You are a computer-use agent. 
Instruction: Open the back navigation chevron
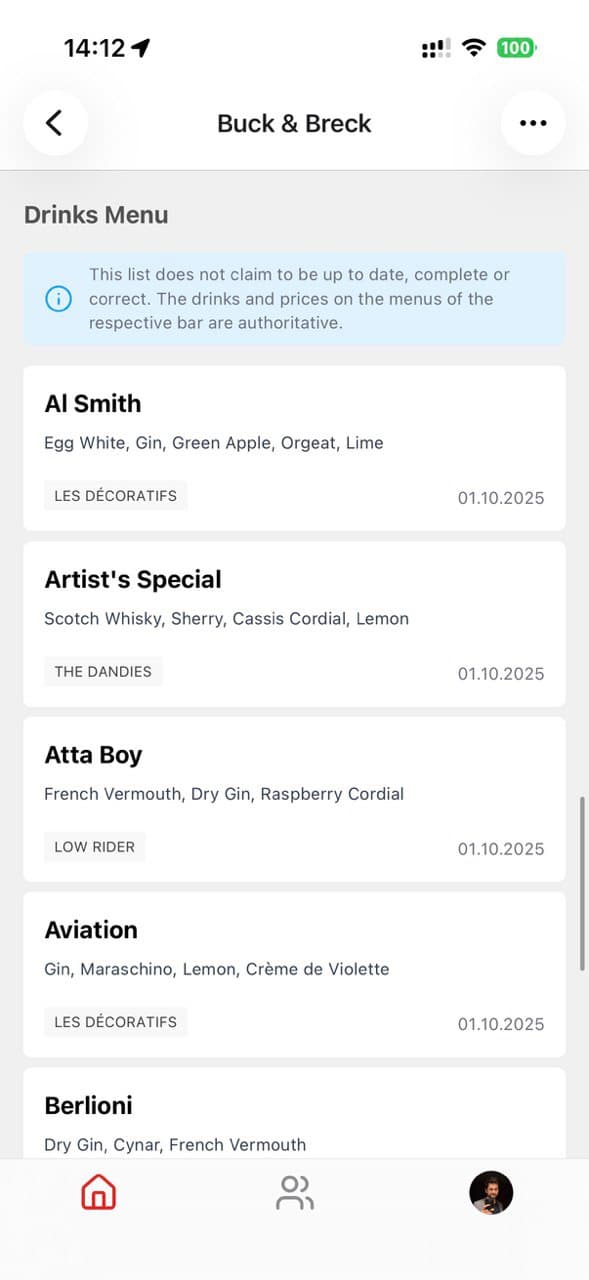pos(55,122)
